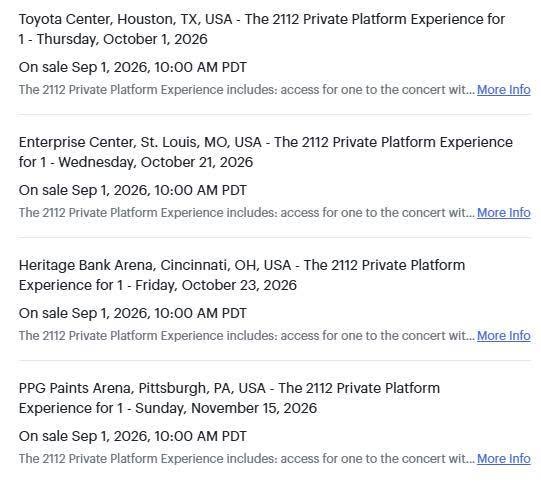Click the Pittsburgh event's on-sale date line
541x485 pixels.
tap(133, 436)
